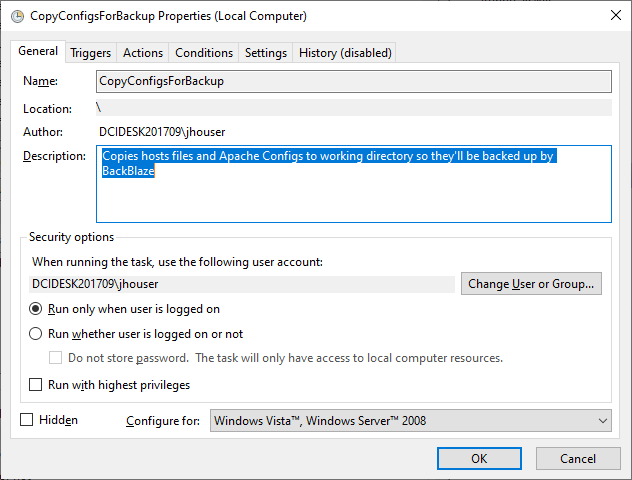Expand the Configure for dropdown

[411, 420]
